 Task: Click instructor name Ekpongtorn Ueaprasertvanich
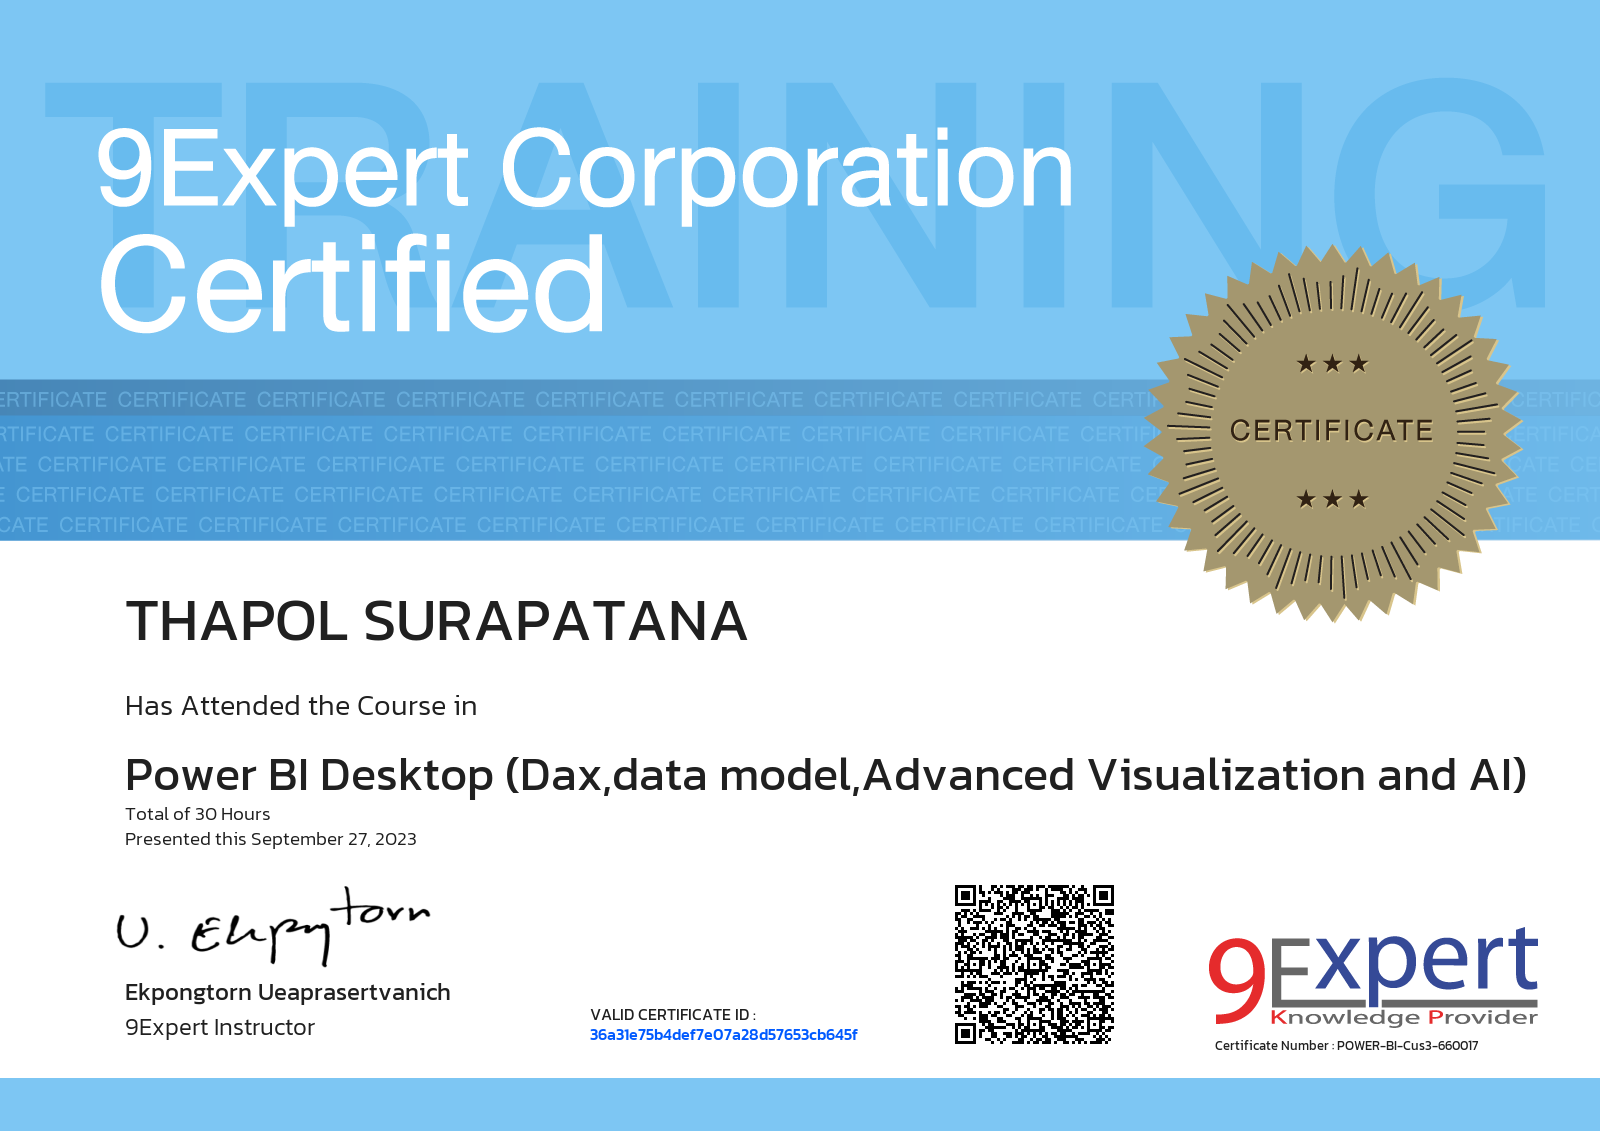coord(288,993)
